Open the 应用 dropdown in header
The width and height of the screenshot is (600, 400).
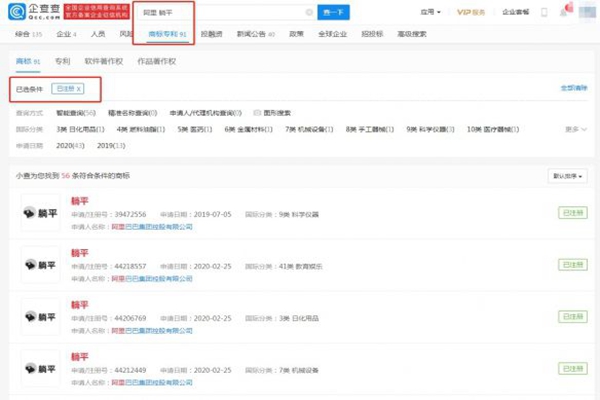(431, 12)
